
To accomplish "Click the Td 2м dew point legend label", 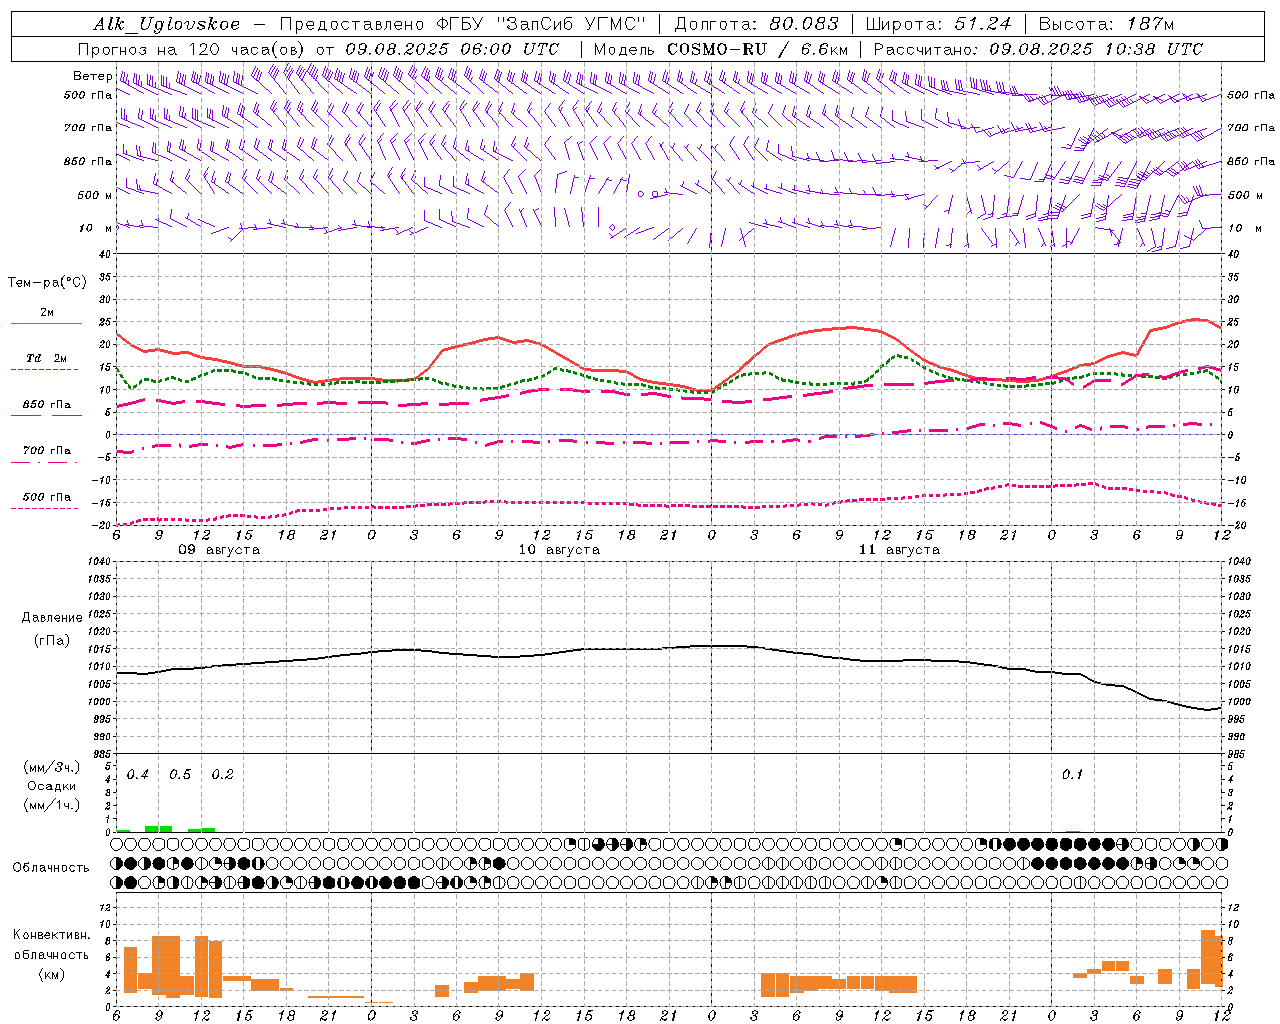I will (x=46, y=358).
